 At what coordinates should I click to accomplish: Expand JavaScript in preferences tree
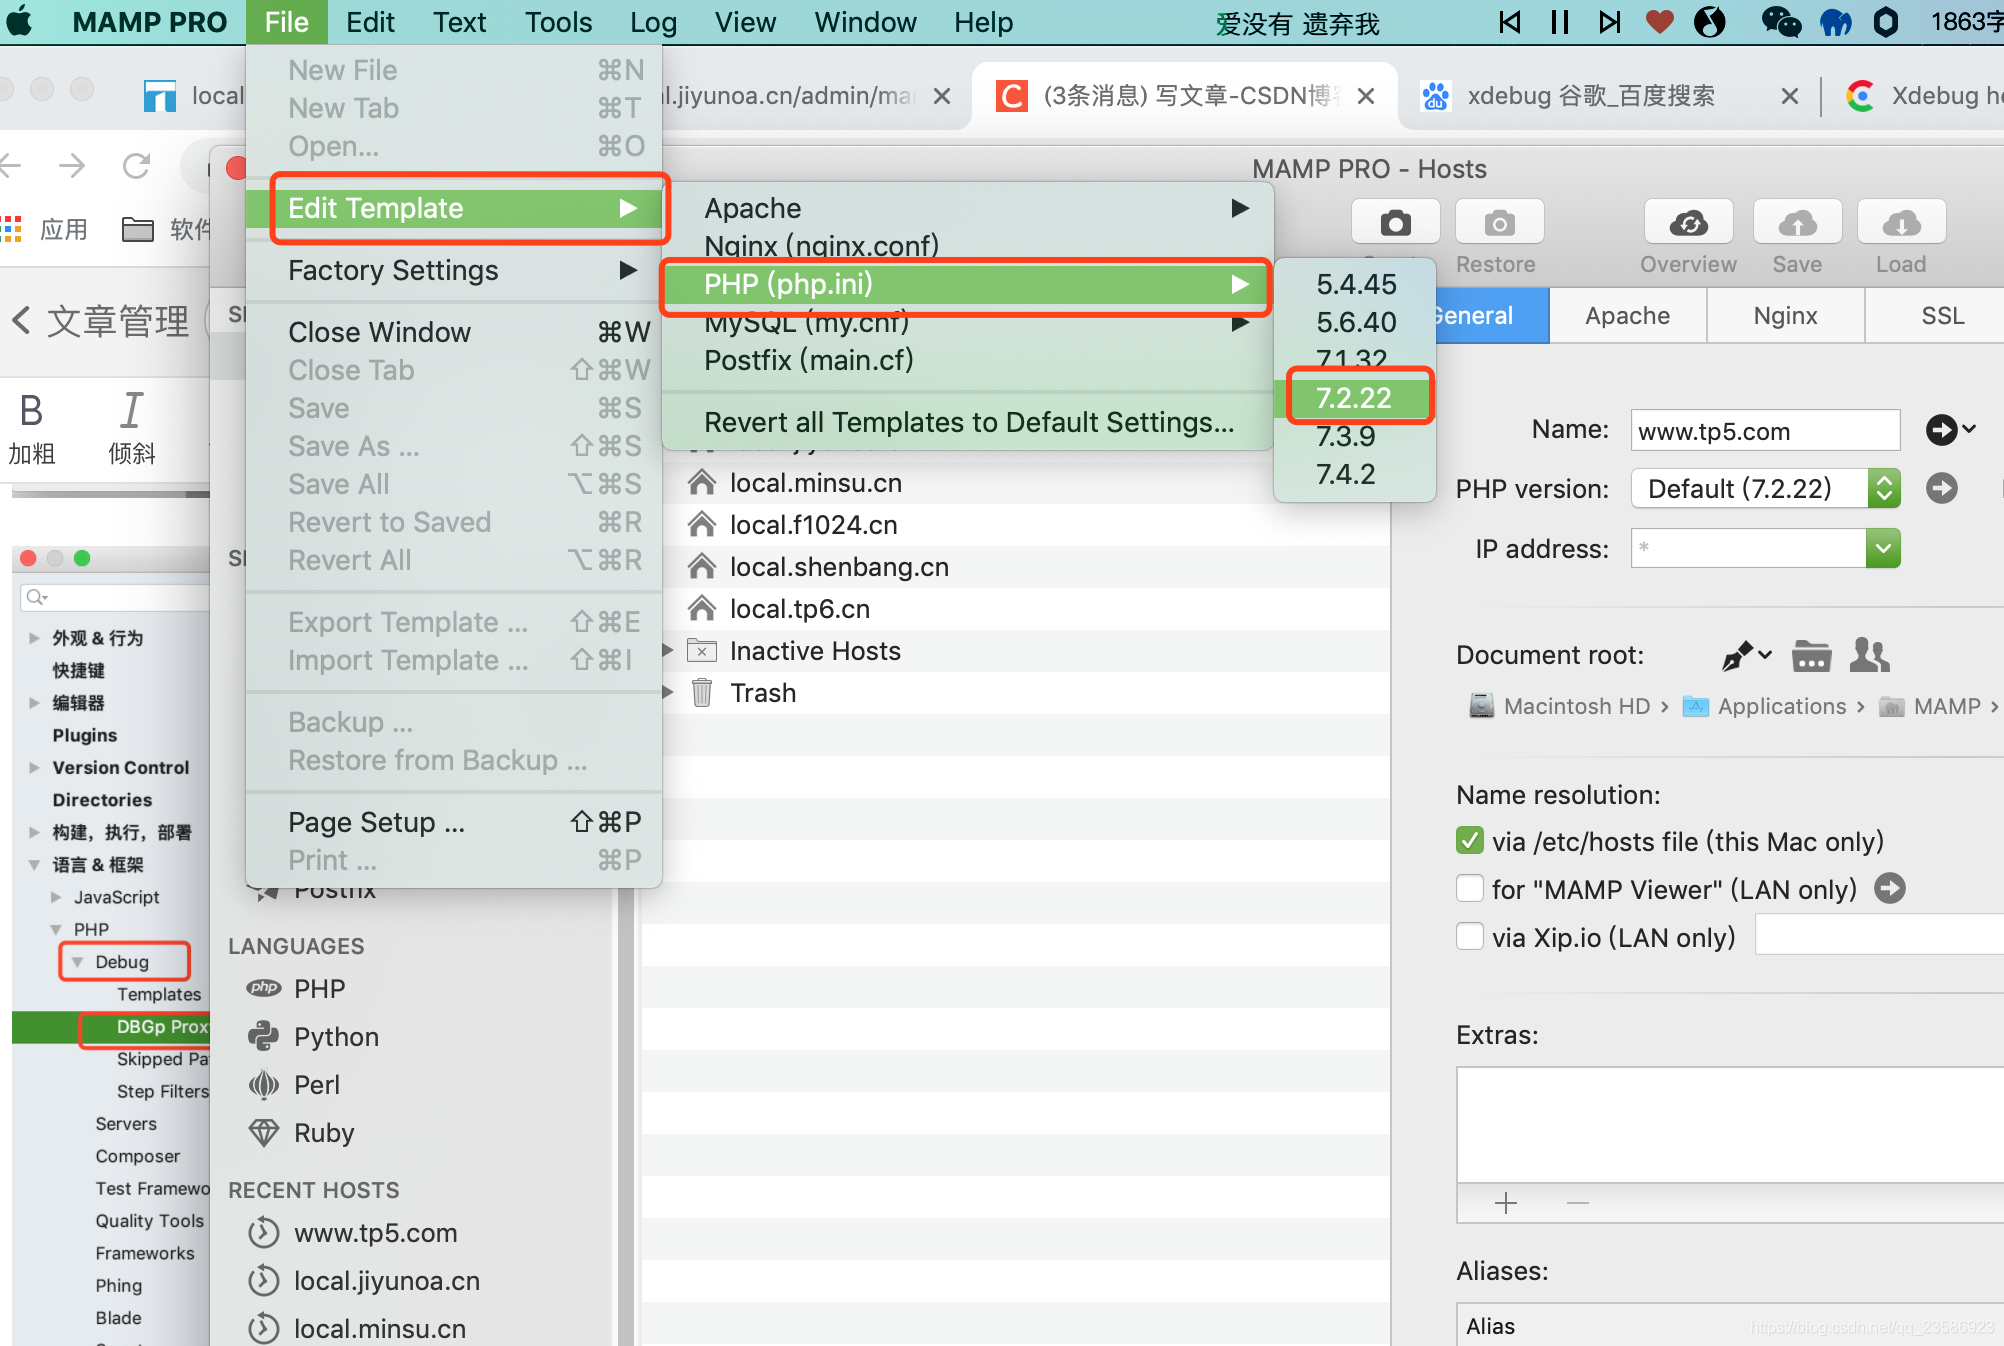coord(56,897)
